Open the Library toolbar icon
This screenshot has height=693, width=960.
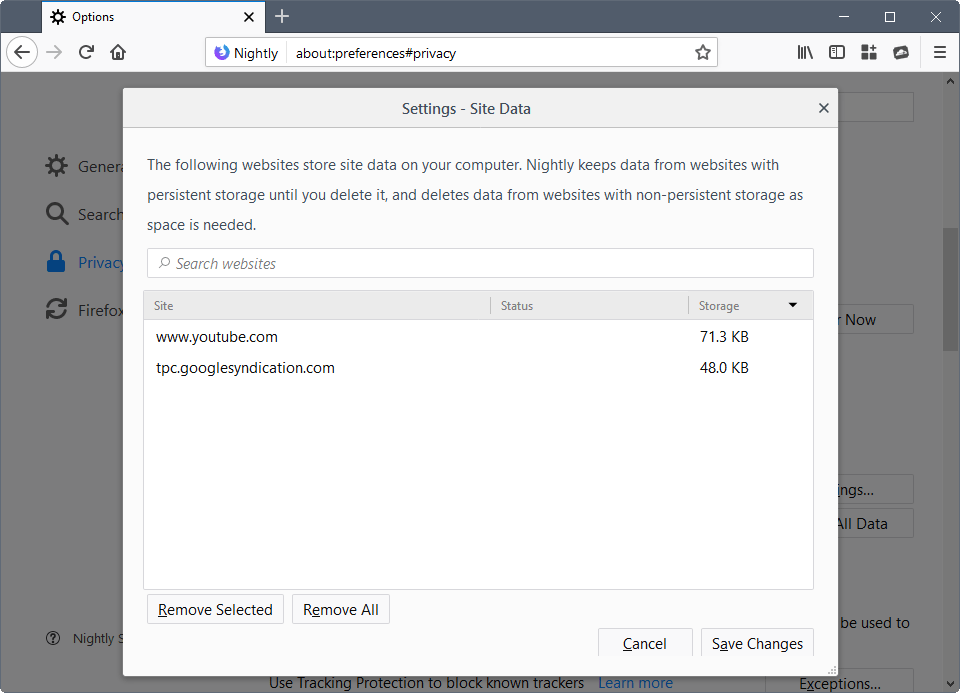[x=805, y=52]
